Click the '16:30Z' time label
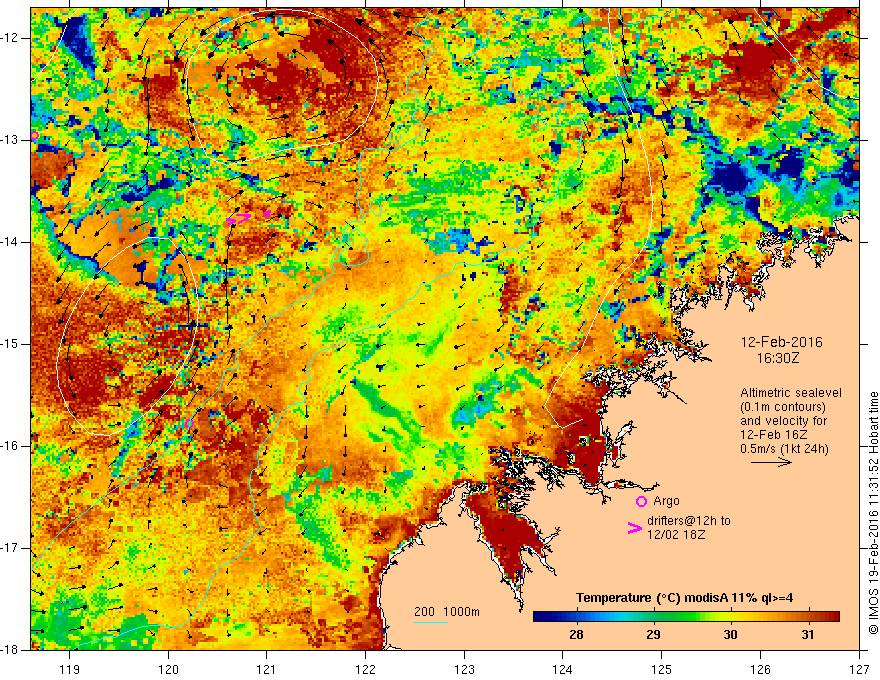This screenshot has width=880, height=680. coord(778,358)
